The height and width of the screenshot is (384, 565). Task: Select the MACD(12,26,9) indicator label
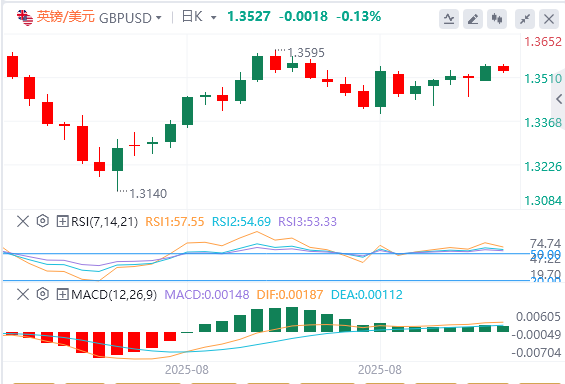pyautogui.click(x=114, y=295)
